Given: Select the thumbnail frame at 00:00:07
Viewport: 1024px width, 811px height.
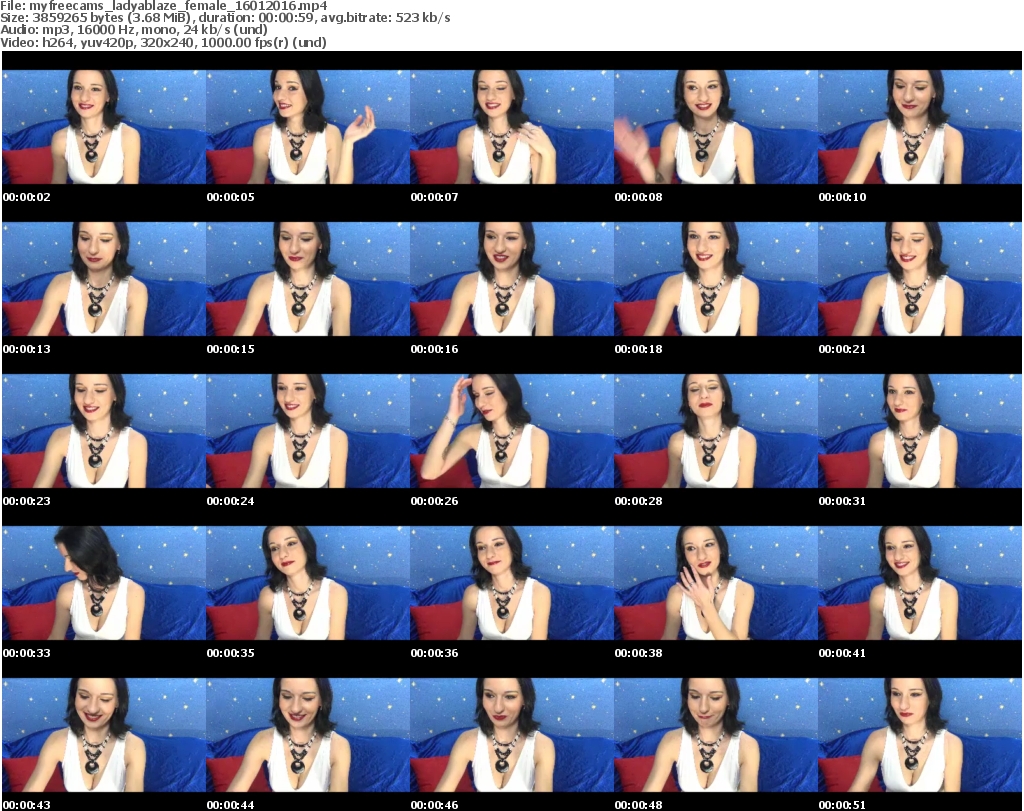Looking at the screenshot, I should click(x=512, y=127).
